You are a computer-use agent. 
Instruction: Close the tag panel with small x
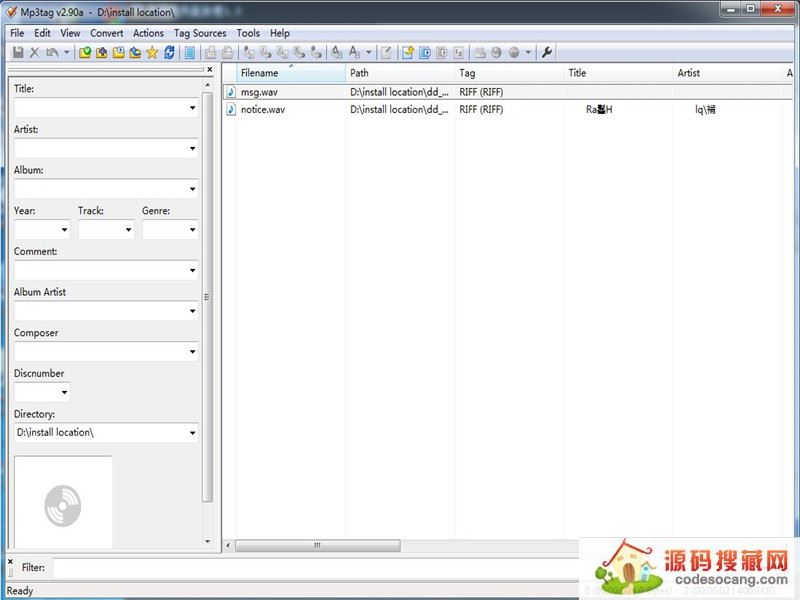pos(210,70)
